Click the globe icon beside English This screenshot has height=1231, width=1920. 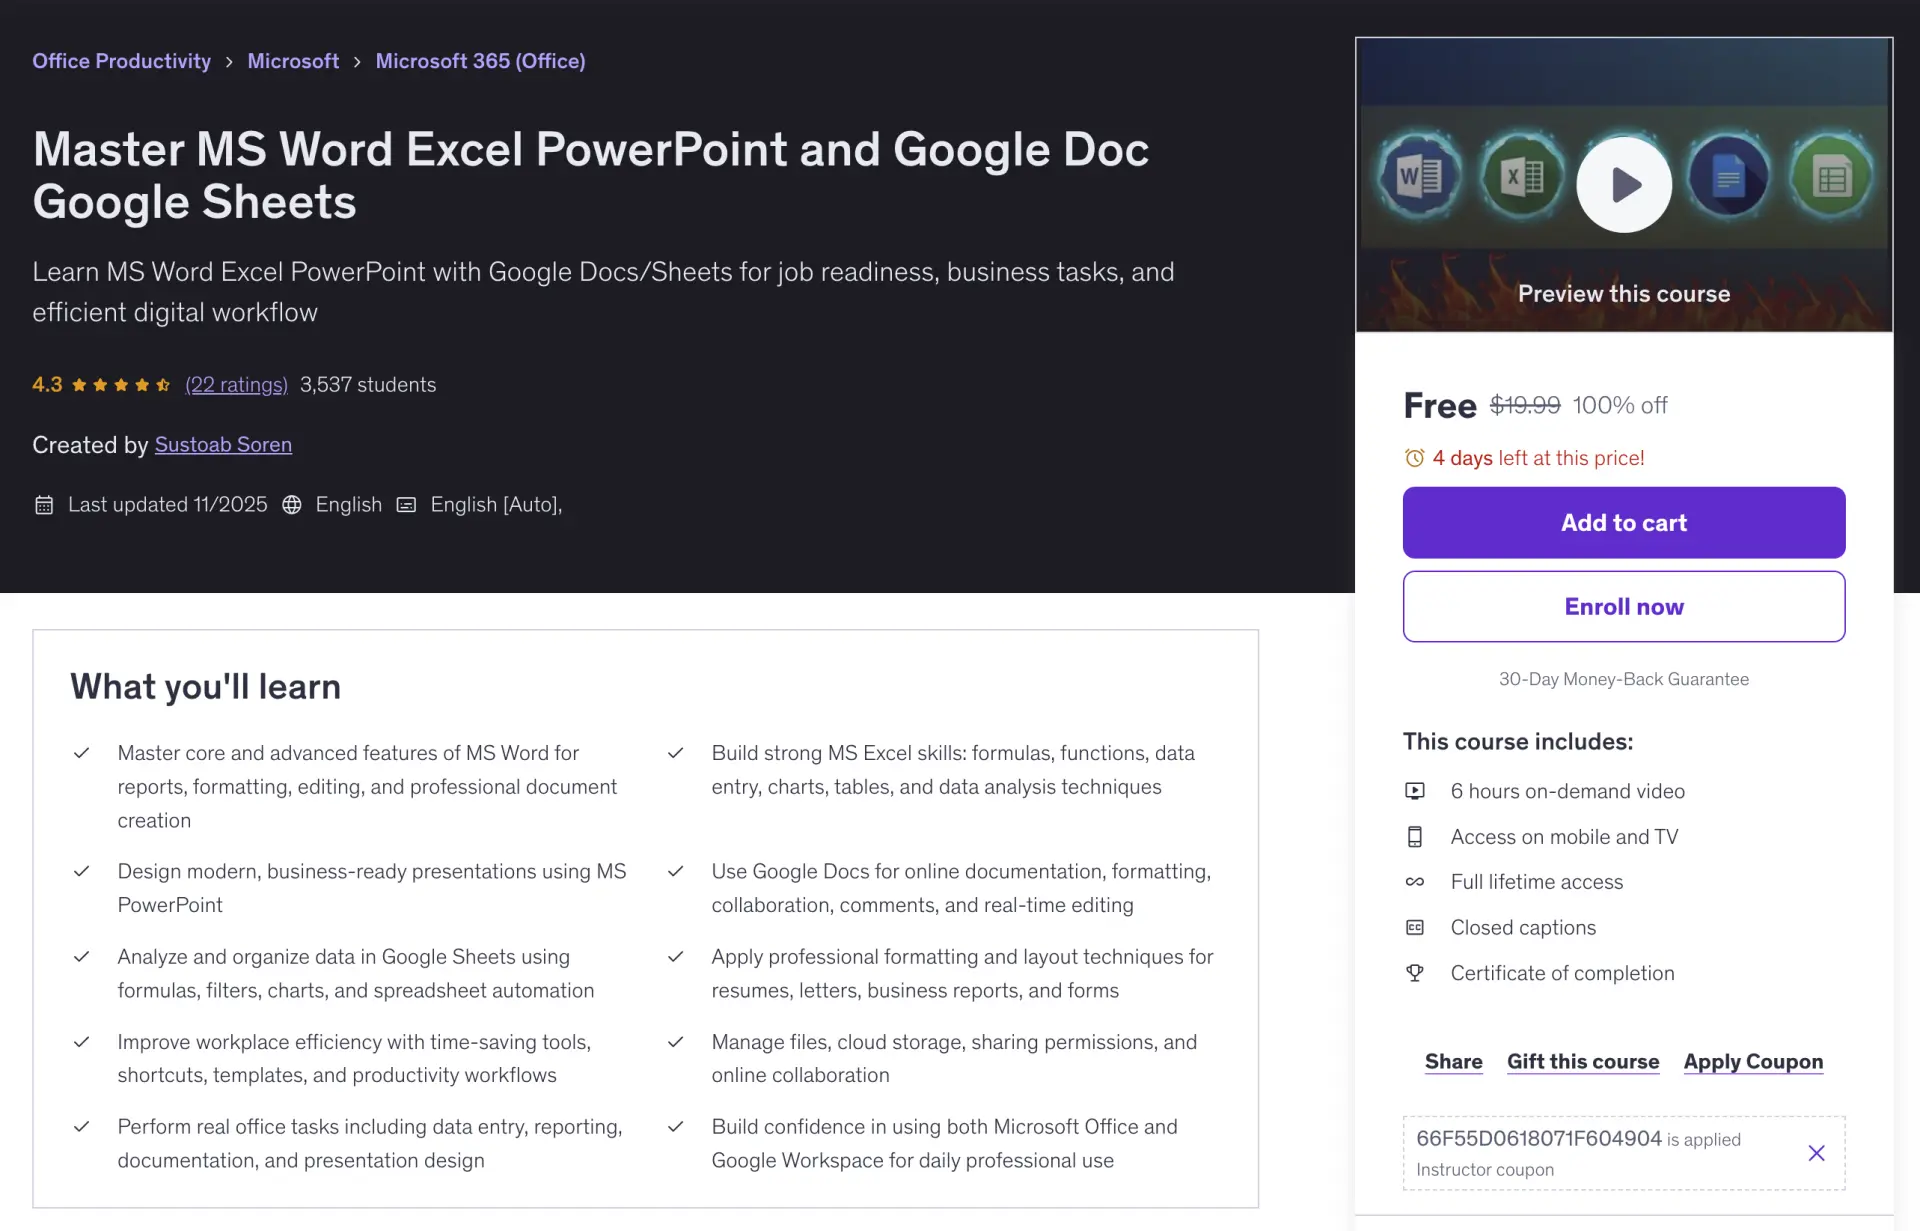(292, 505)
